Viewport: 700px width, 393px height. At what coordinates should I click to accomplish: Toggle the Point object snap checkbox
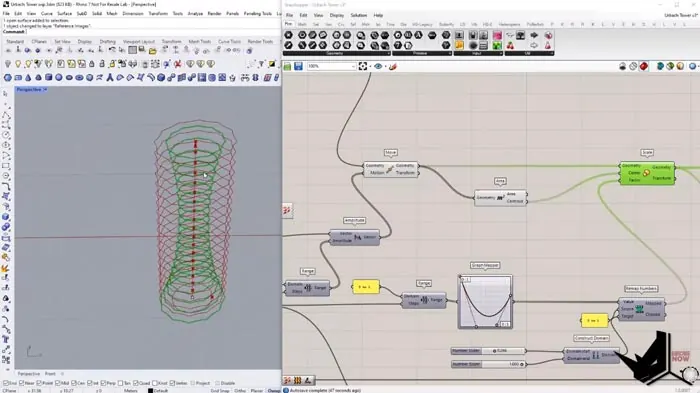coord(39,383)
